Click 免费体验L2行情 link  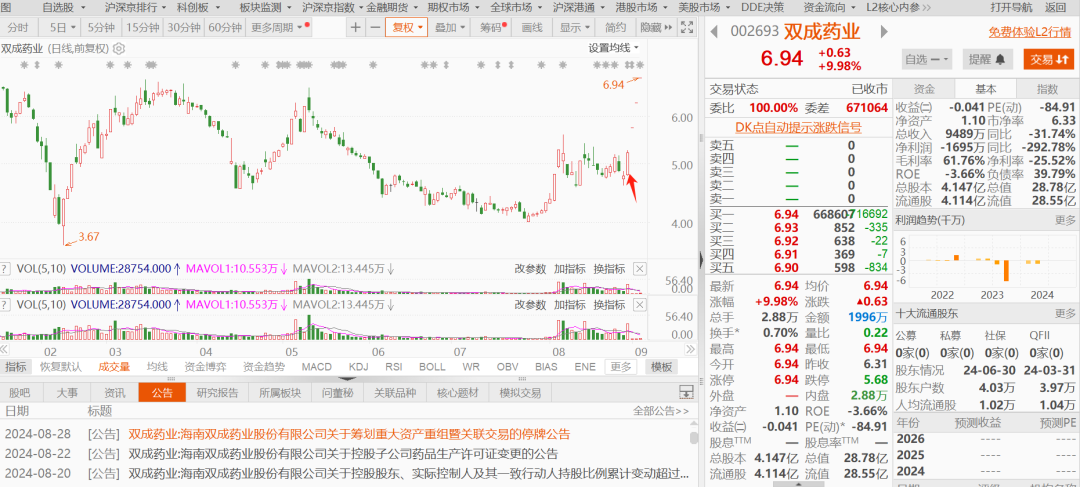[1029, 32]
